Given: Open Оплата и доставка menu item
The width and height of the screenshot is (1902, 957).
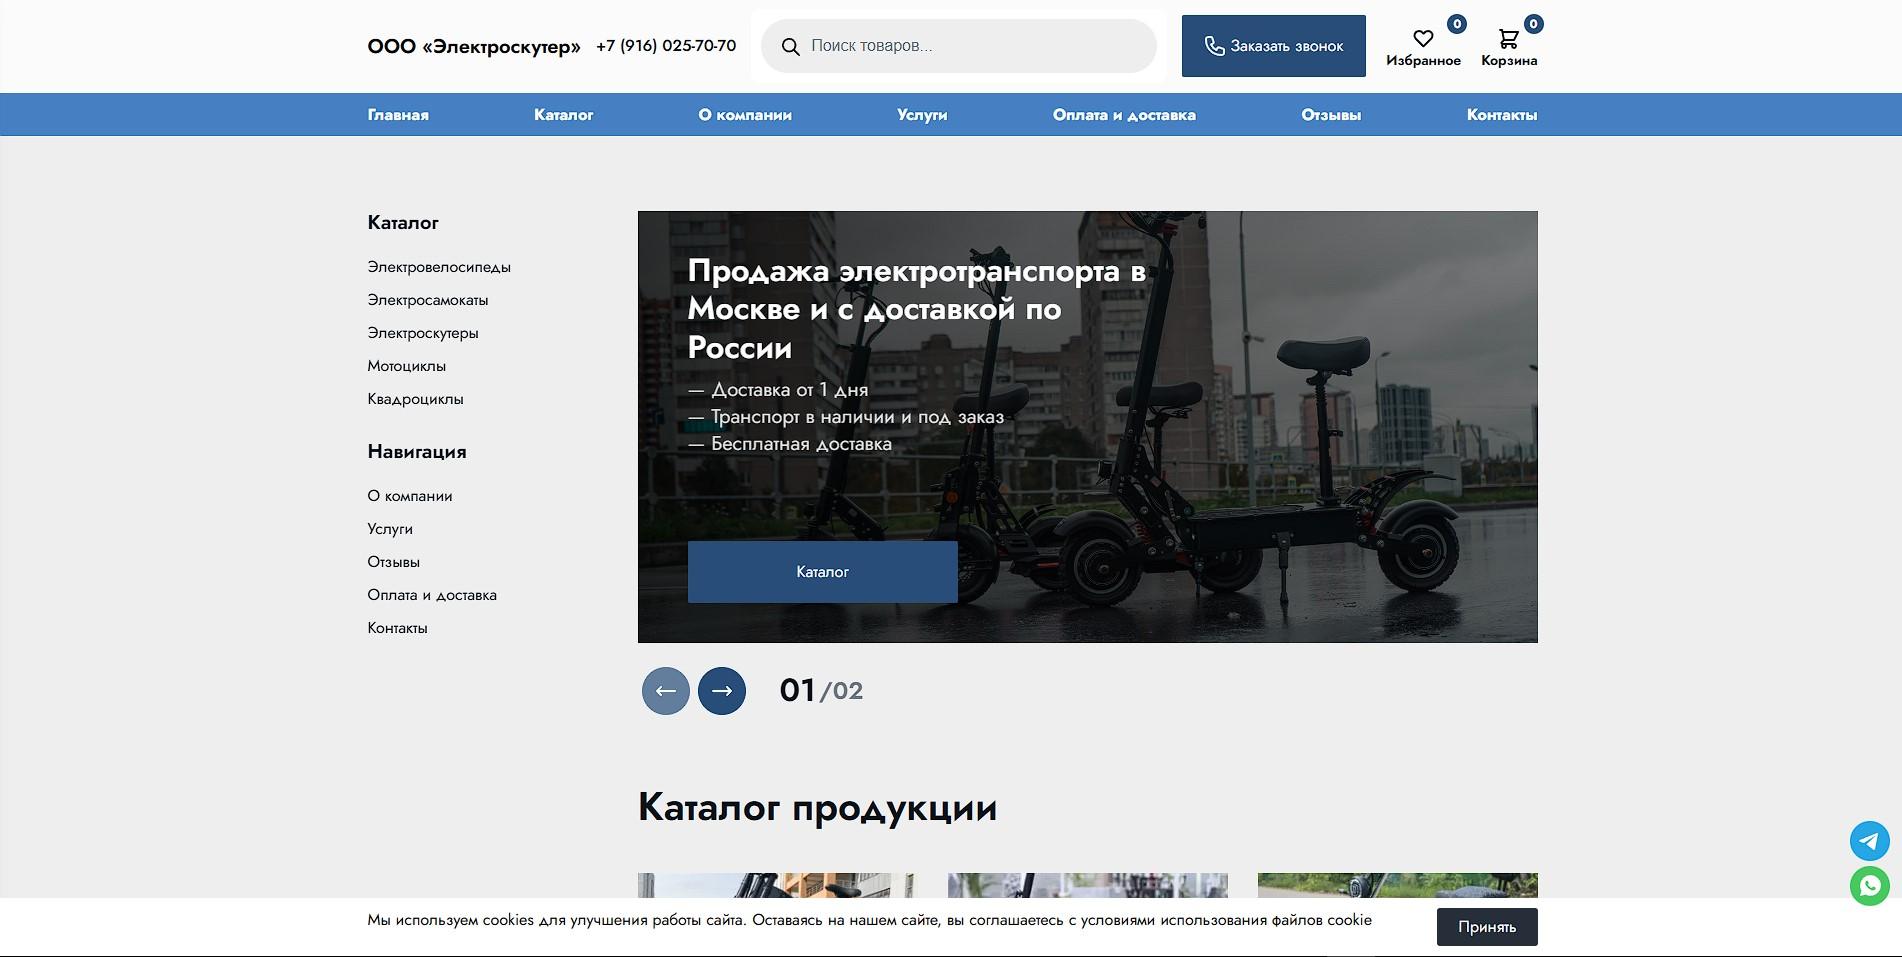Looking at the screenshot, I should point(1124,114).
